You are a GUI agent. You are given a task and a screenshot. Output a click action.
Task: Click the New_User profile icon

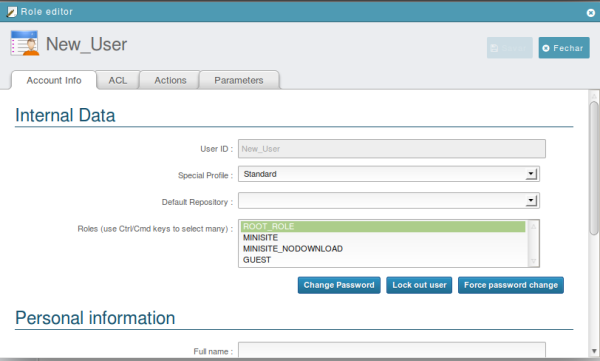(x=25, y=43)
